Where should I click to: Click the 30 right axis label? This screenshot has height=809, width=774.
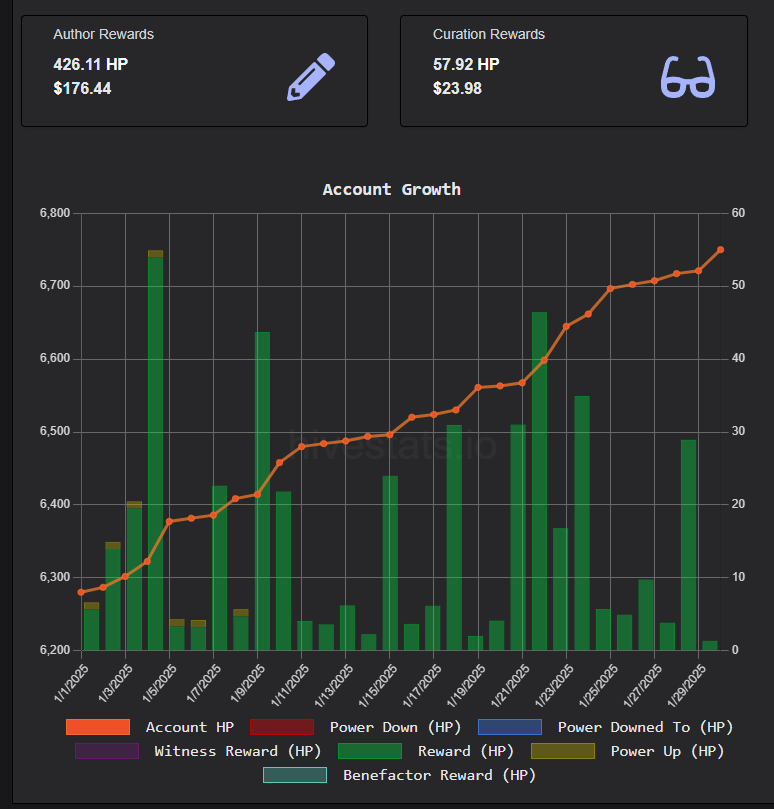click(x=738, y=431)
